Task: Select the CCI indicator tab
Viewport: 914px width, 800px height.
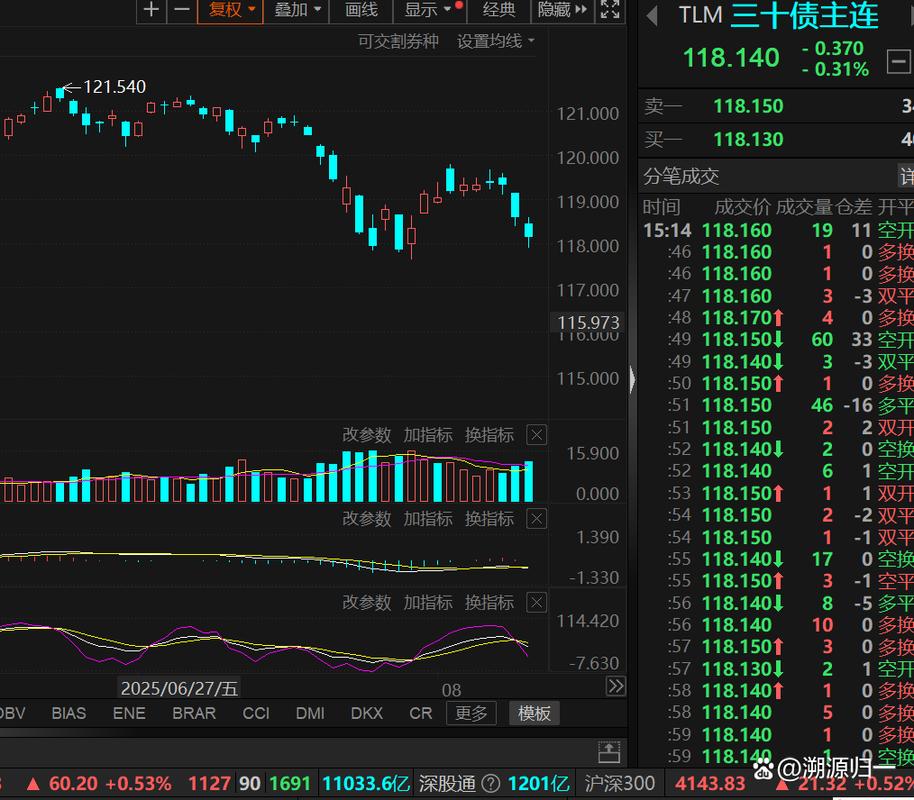Action: (x=256, y=713)
